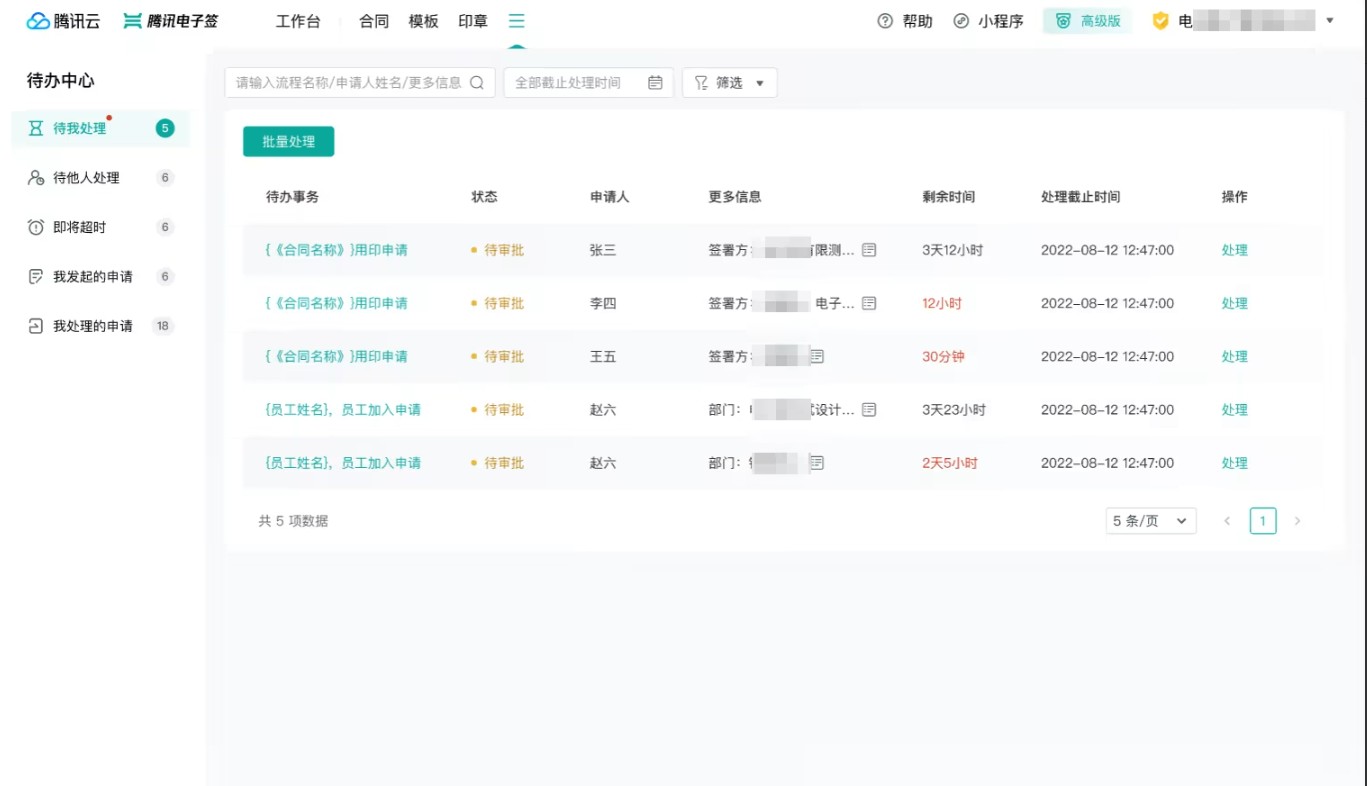1367x786 pixels.
Task: Click the hamburger menu in top navigation
Action: 517,20
